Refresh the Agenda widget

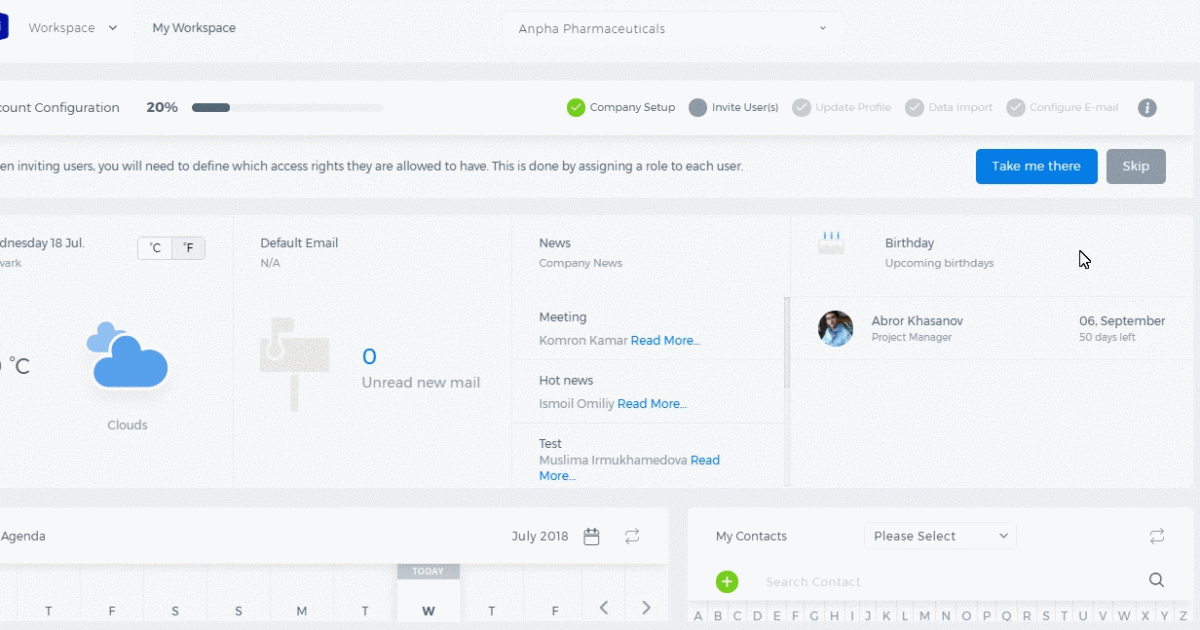(632, 537)
